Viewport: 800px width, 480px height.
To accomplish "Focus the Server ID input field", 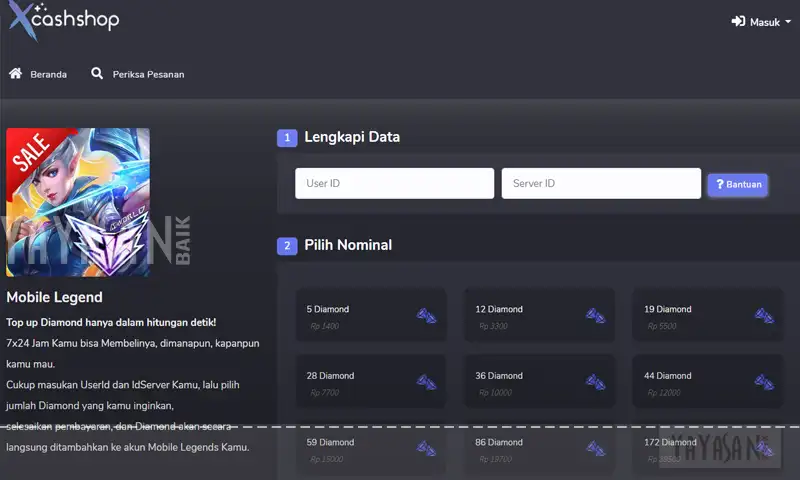I will point(601,183).
